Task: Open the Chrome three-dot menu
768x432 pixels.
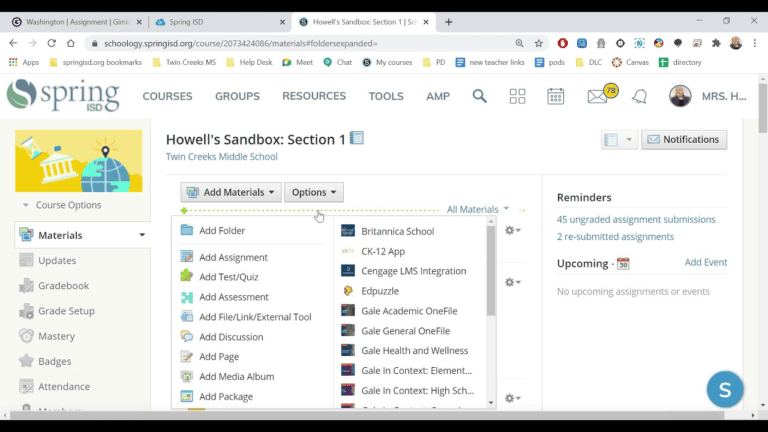Action: (755, 43)
